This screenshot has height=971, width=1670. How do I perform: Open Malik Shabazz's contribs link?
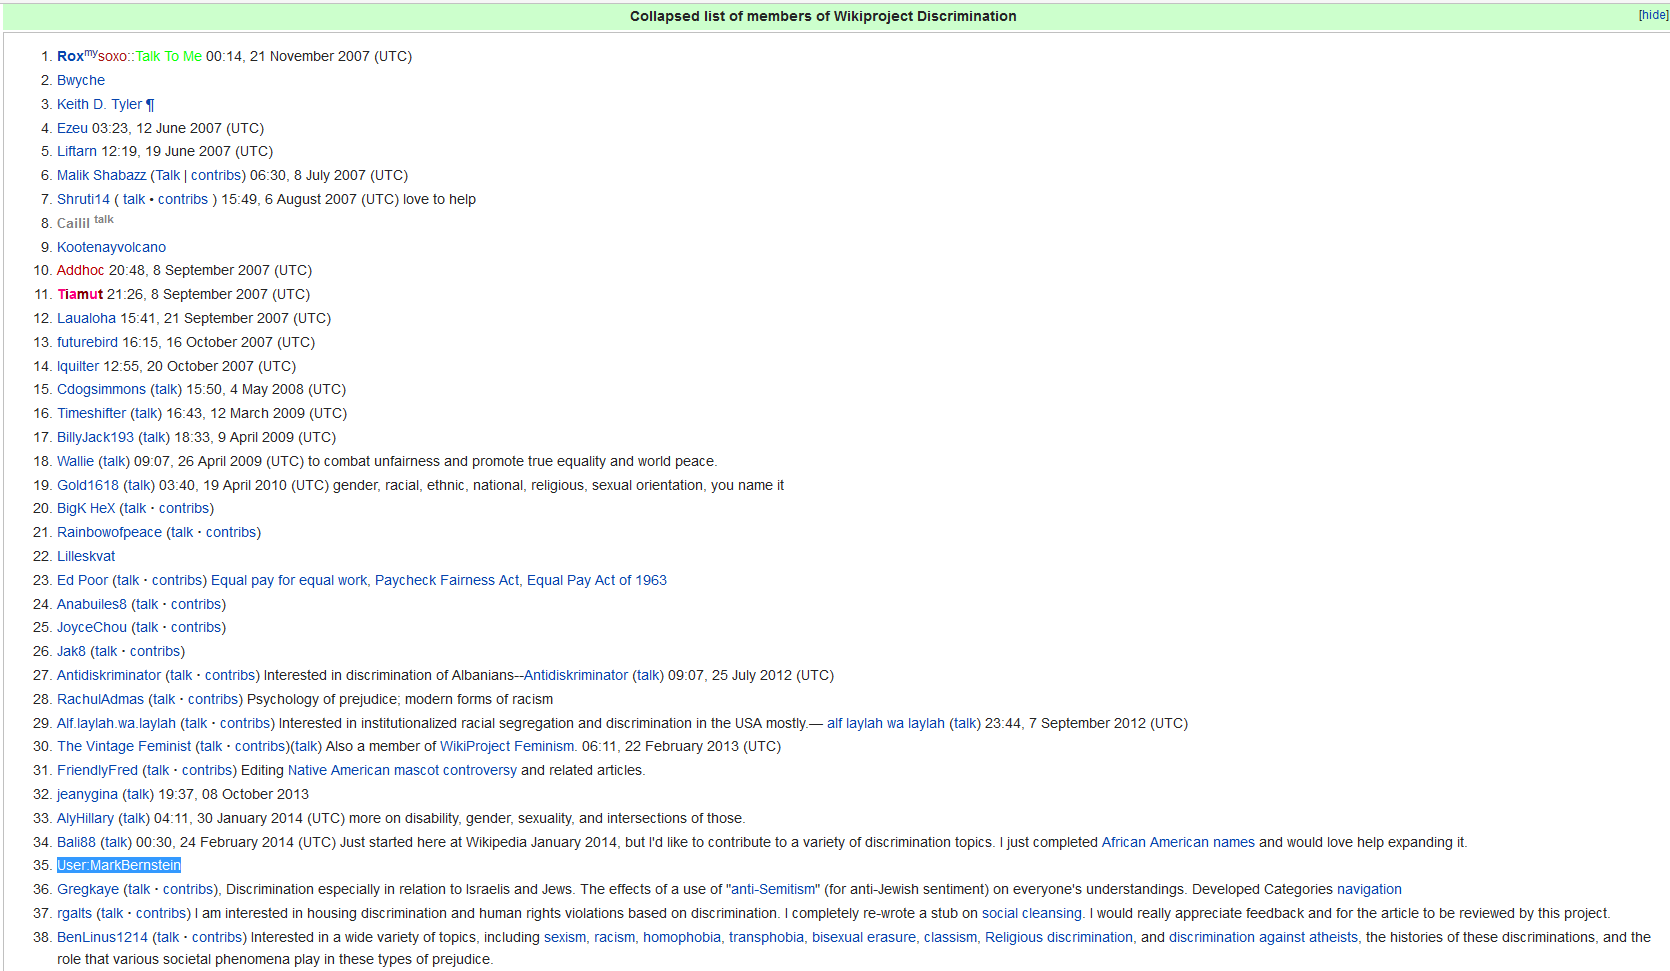point(216,175)
